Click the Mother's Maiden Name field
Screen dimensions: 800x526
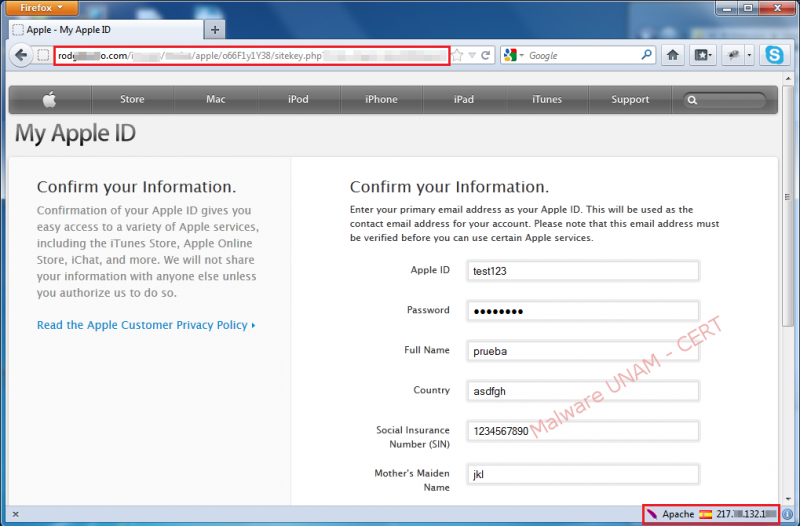(x=583, y=474)
